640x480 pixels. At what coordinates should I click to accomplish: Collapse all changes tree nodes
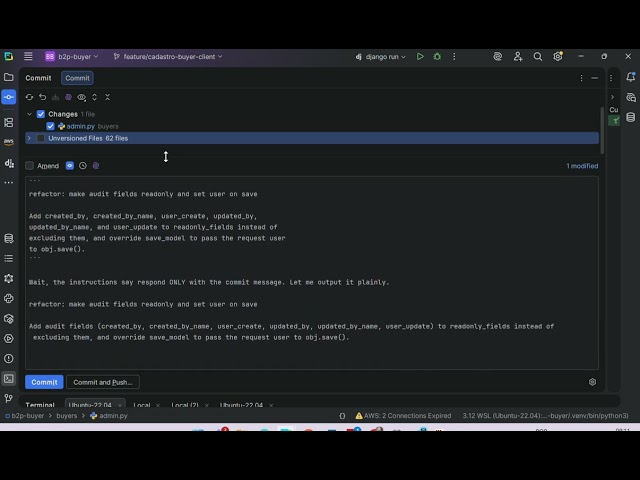[107, 97]
